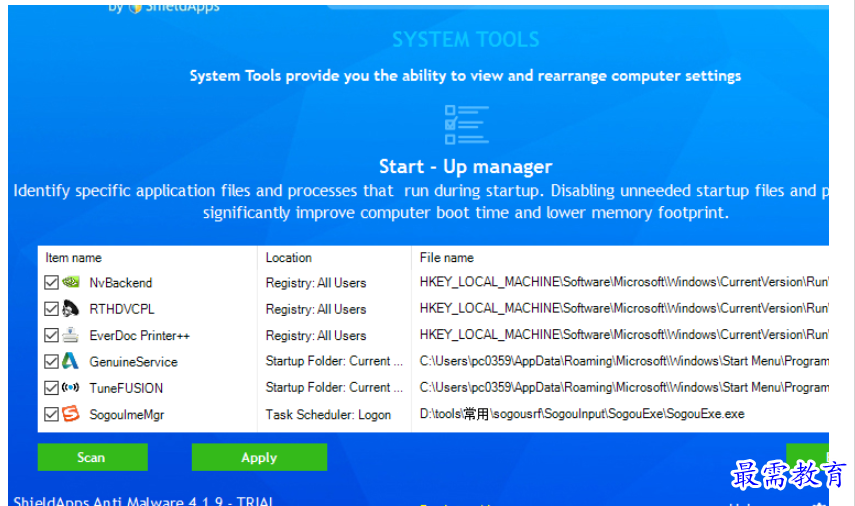Viewport: 855px width, 506px height.
Task: Click TuneFUSION's C:\Users\pc0359 file path
Action: pyautogui.click(x=624, y=387)
